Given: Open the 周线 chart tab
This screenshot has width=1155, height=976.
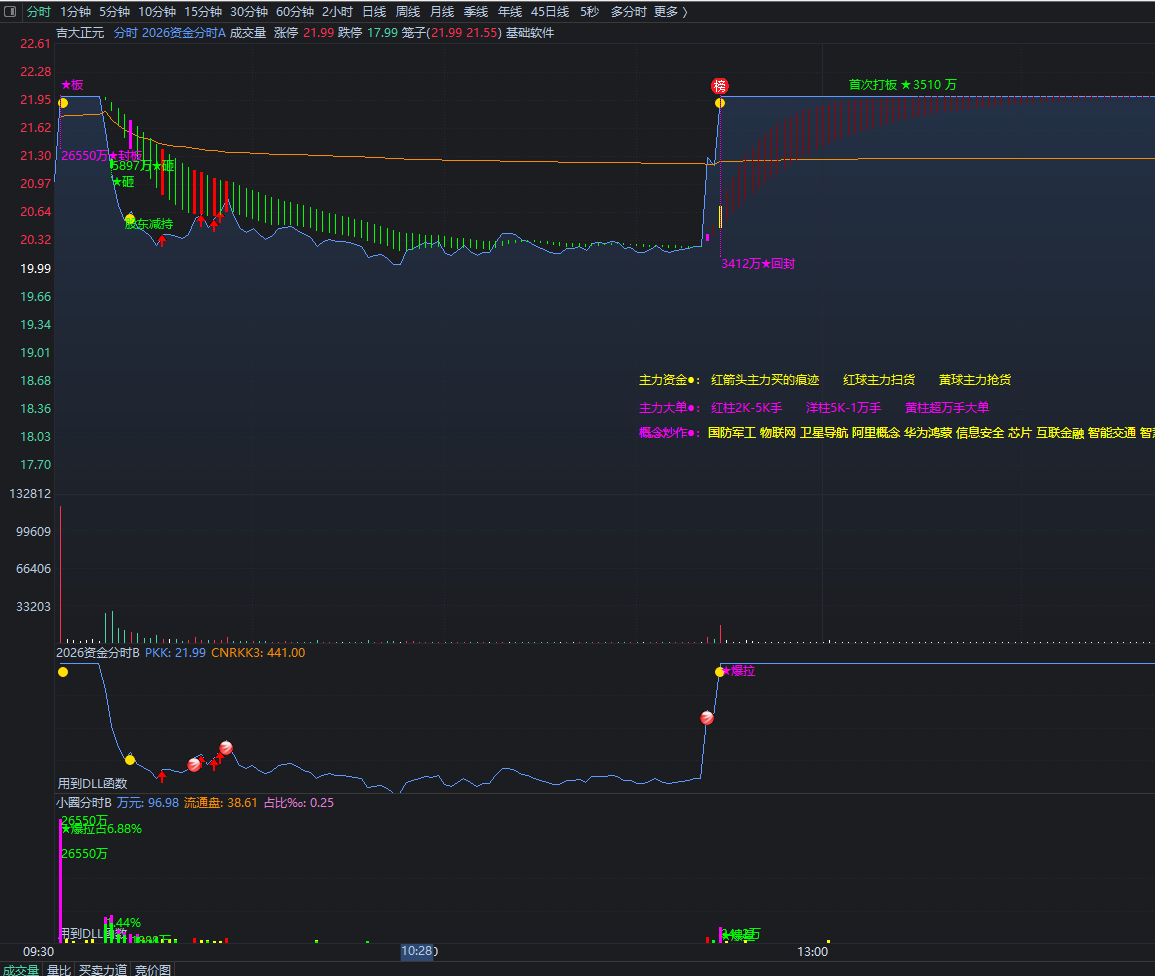Looking at the screenshot, I should coord(408,12).
